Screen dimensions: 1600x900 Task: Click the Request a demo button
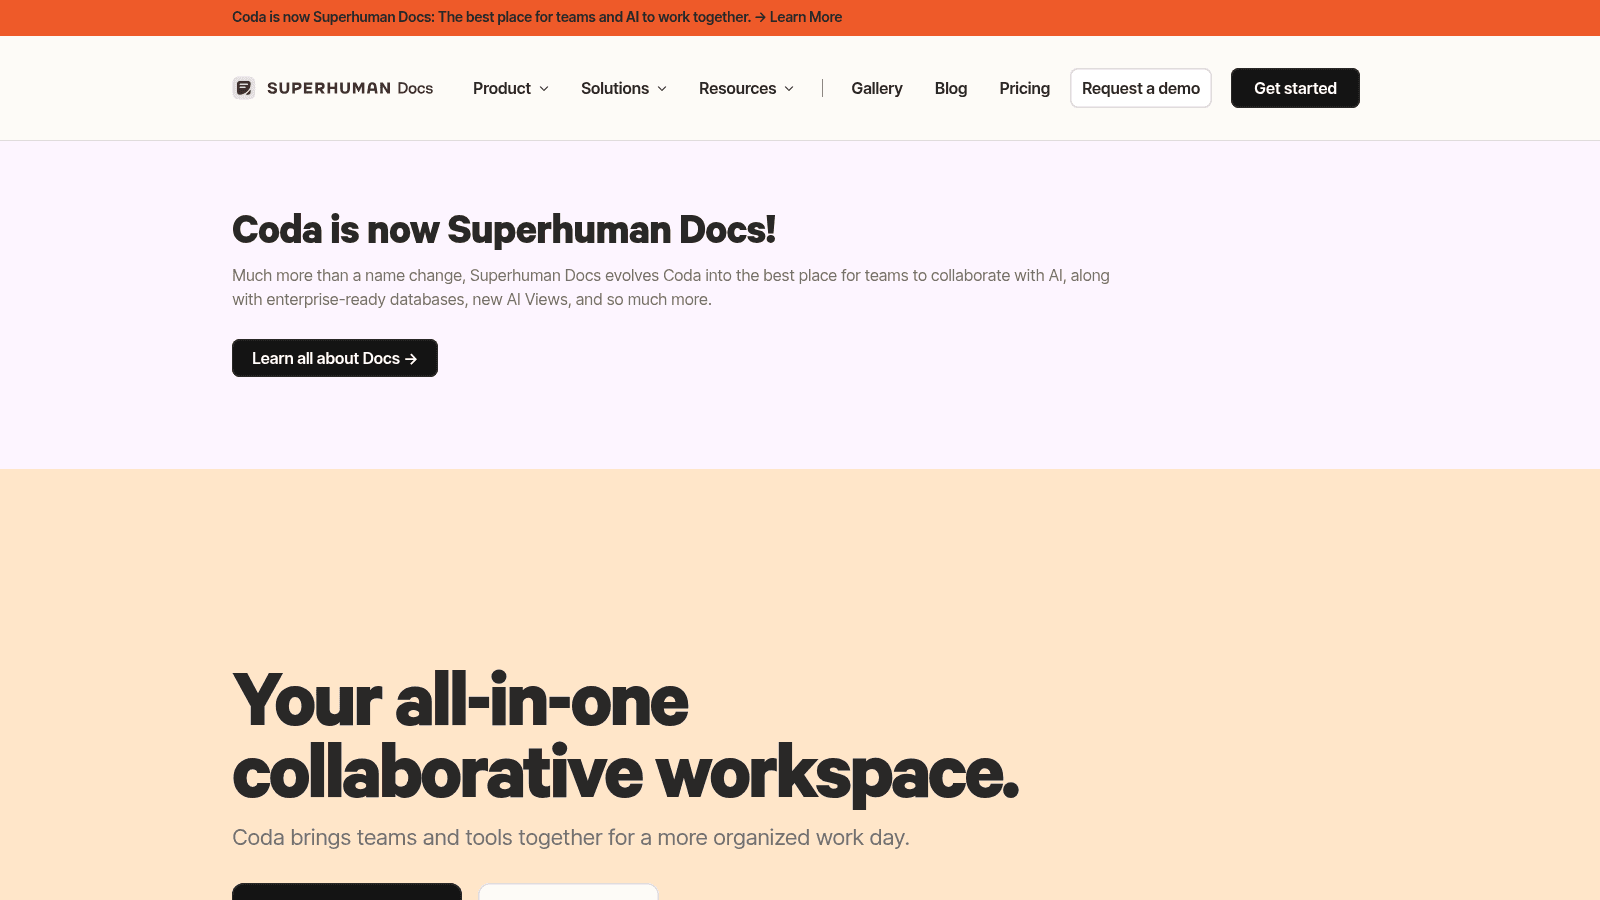tap(1141, 88)
